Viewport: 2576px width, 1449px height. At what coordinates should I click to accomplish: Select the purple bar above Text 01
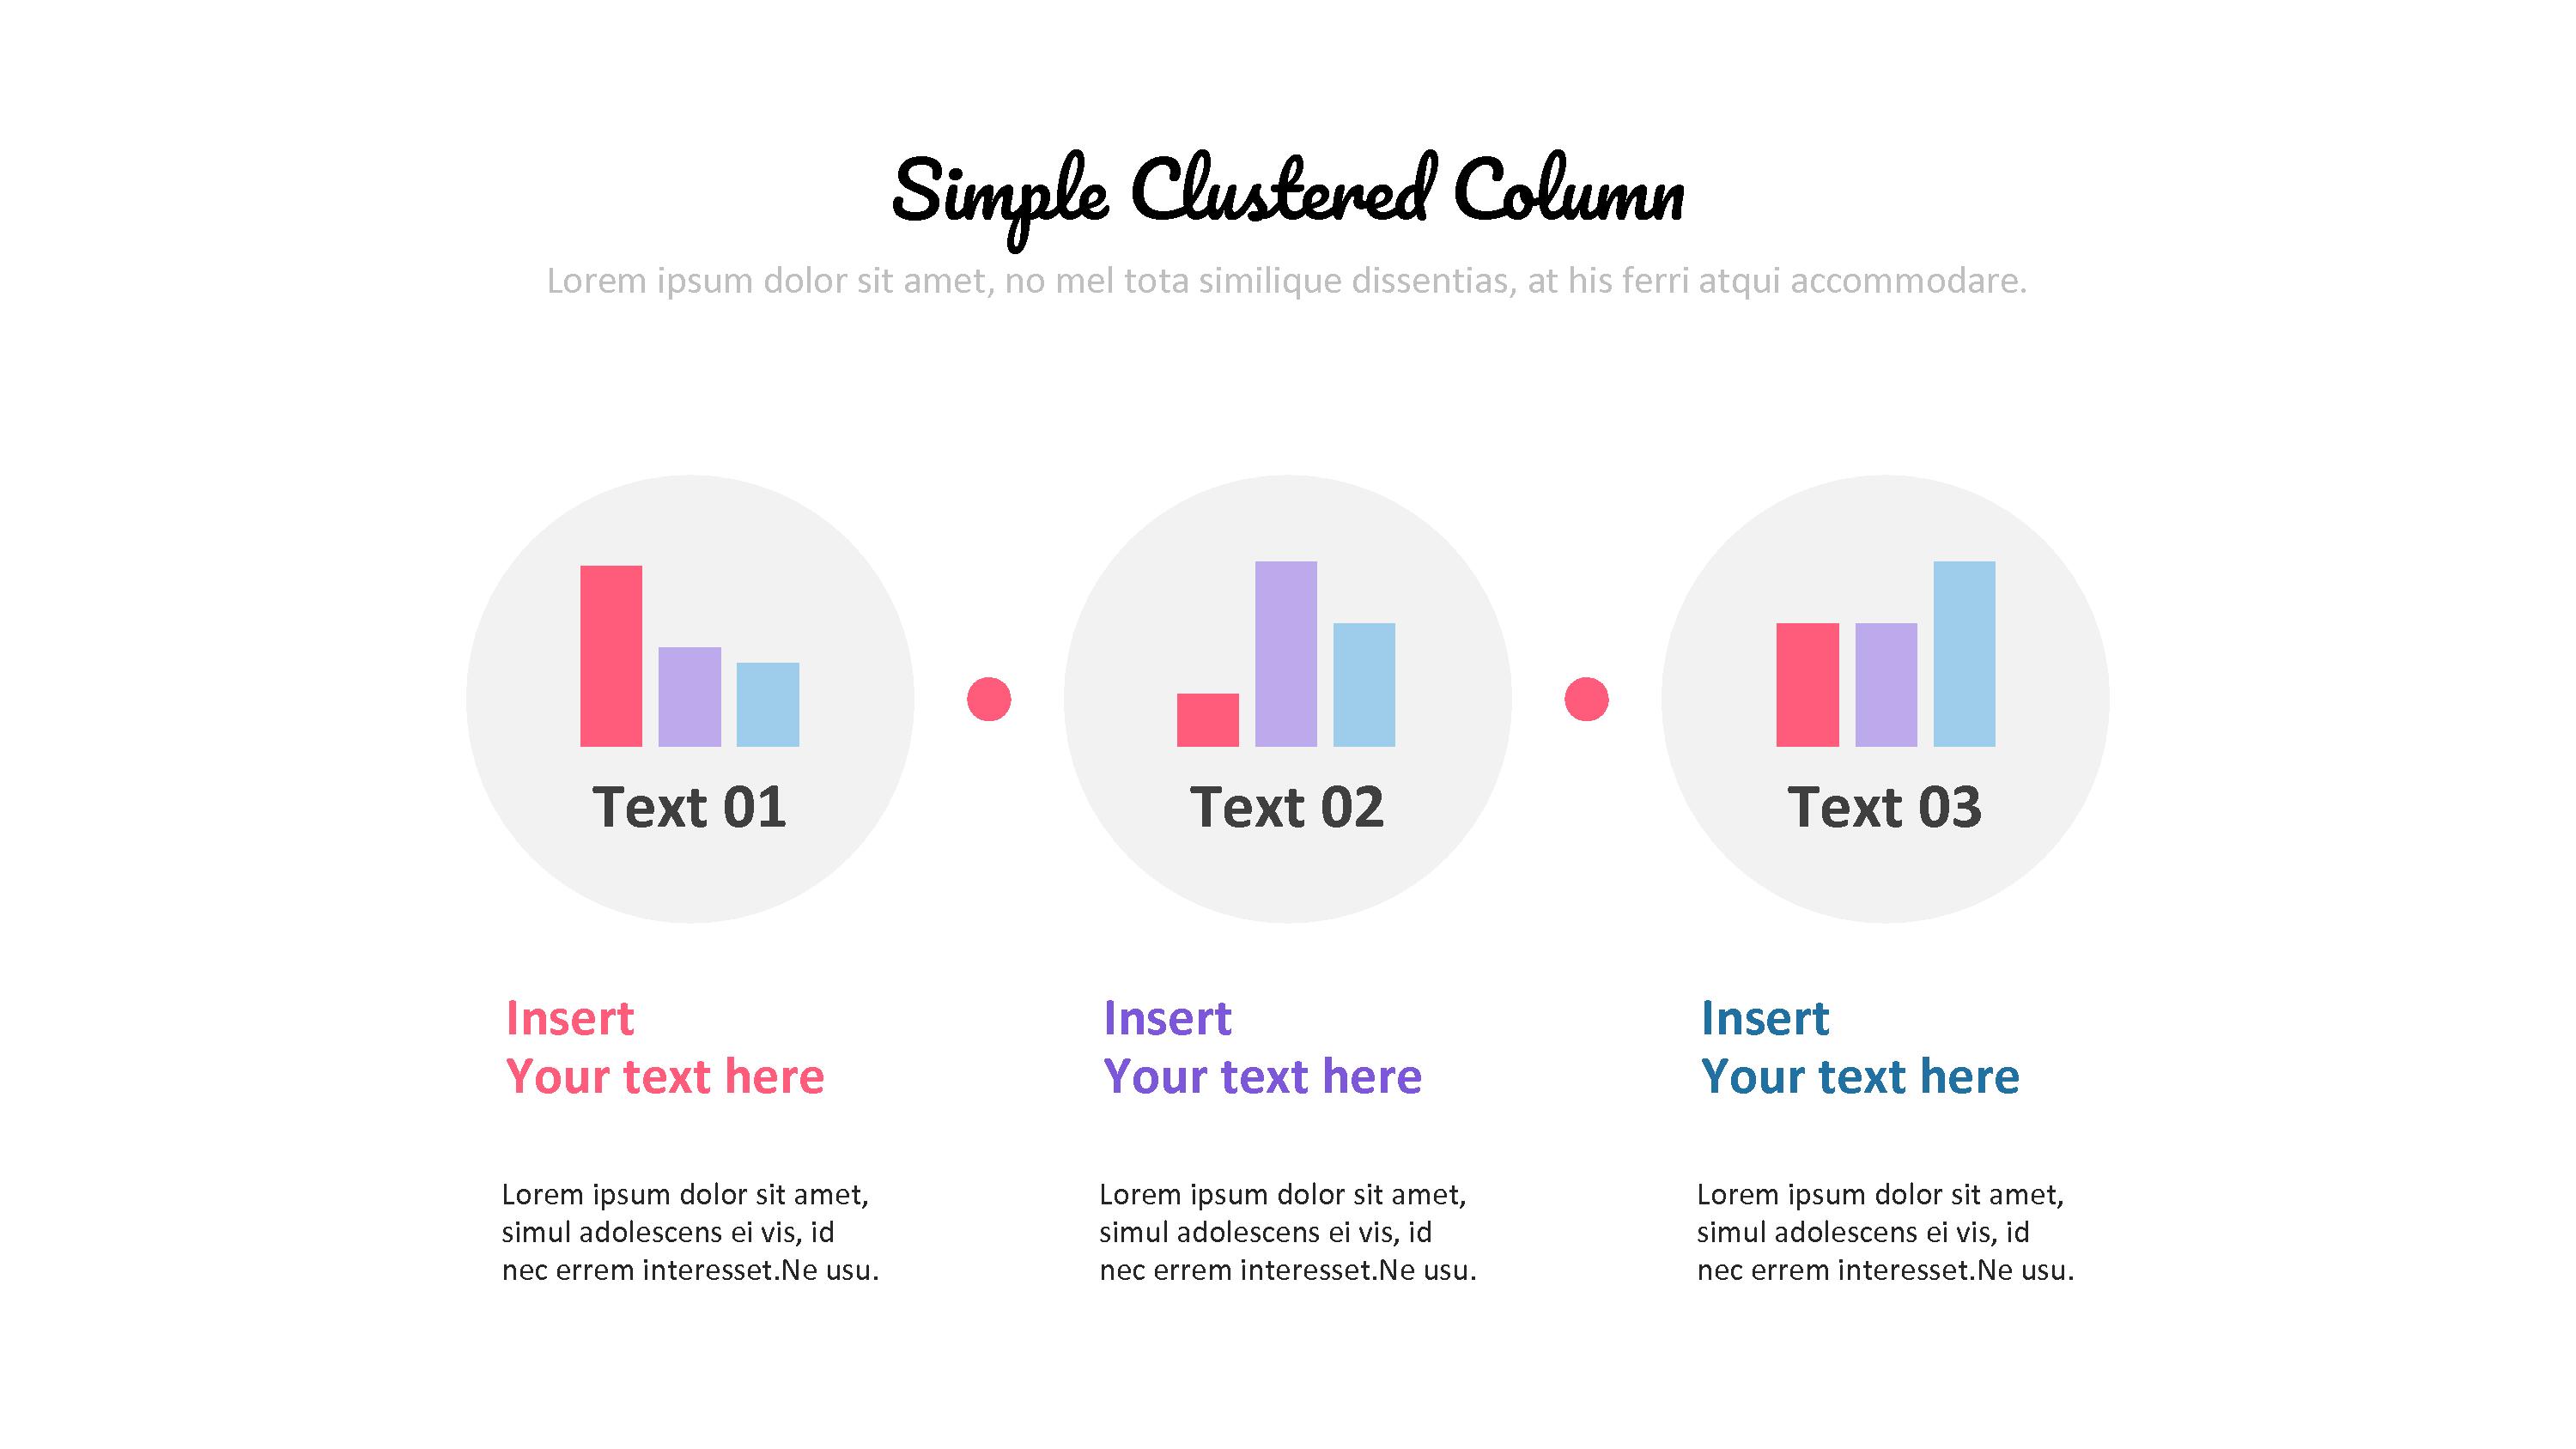tap(689, 697)
